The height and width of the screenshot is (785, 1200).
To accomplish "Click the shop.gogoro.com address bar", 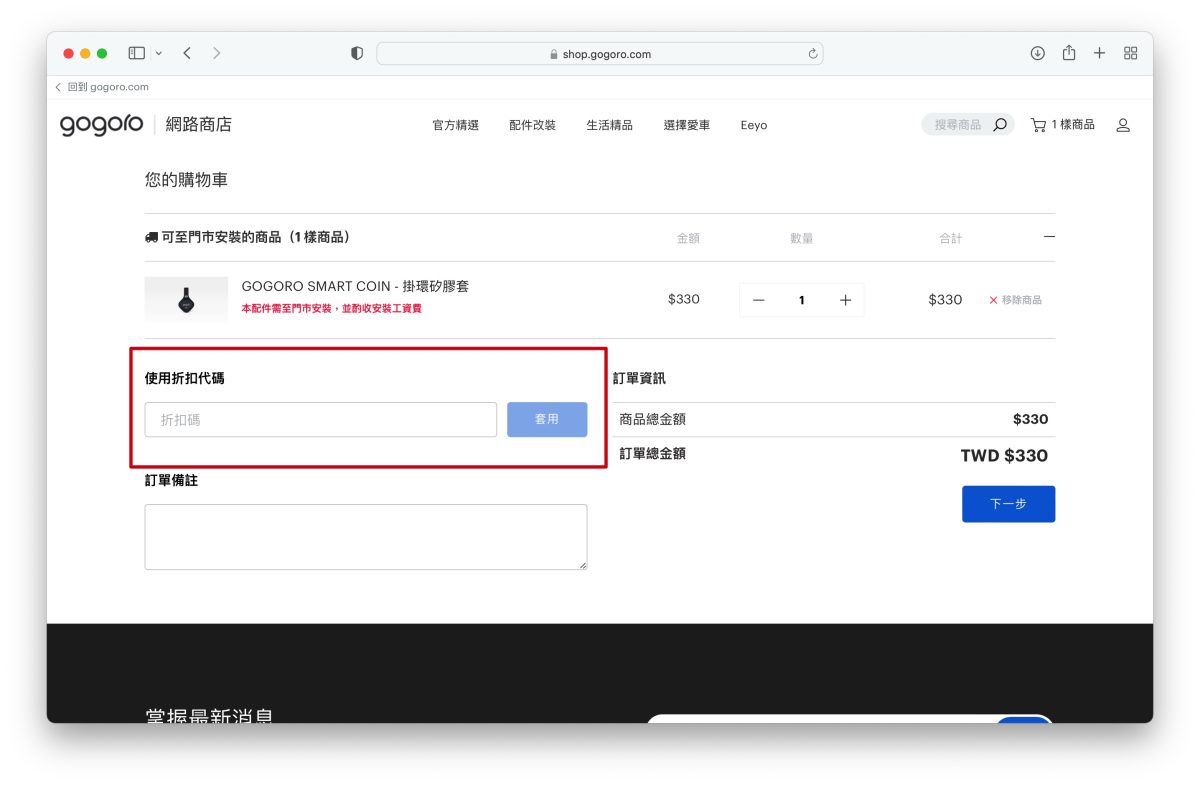I will click(600, 54).
